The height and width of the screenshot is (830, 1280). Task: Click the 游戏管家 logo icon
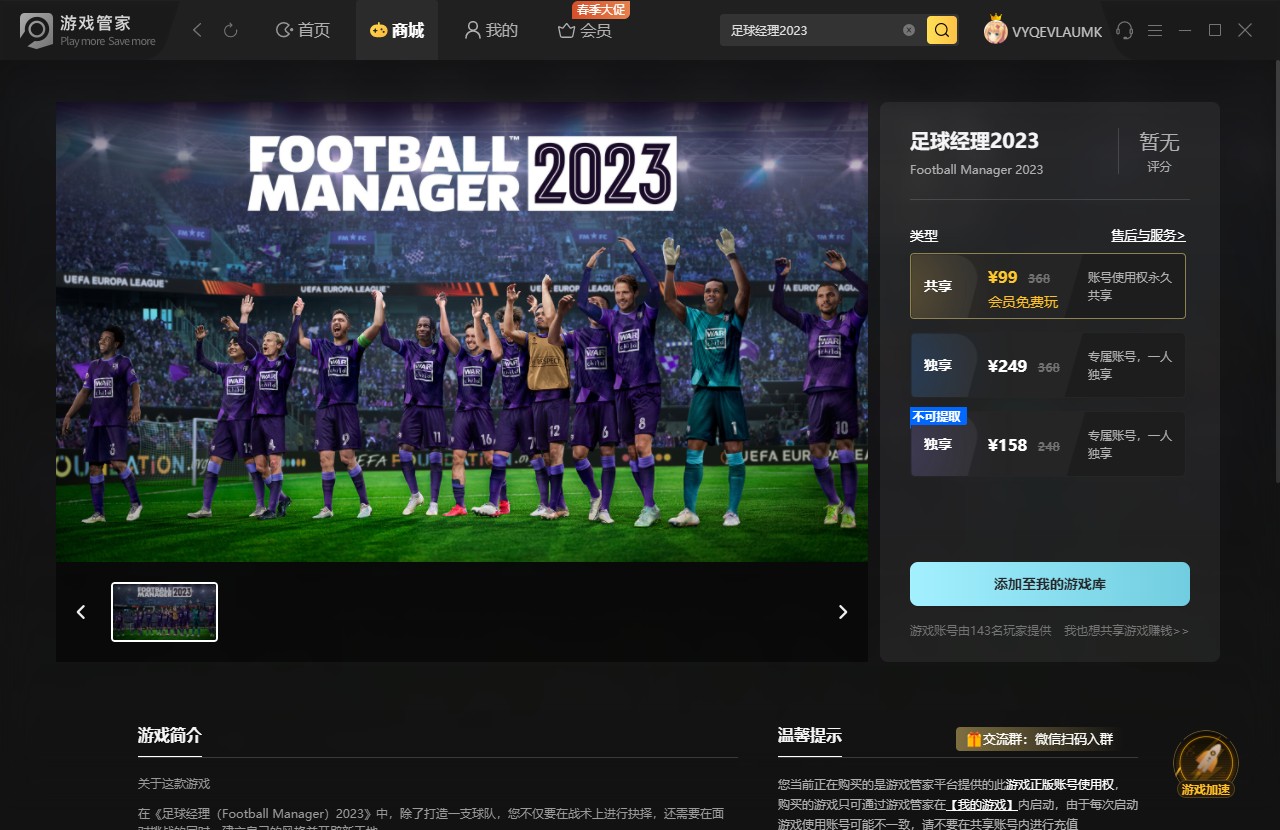coord(37,30)
